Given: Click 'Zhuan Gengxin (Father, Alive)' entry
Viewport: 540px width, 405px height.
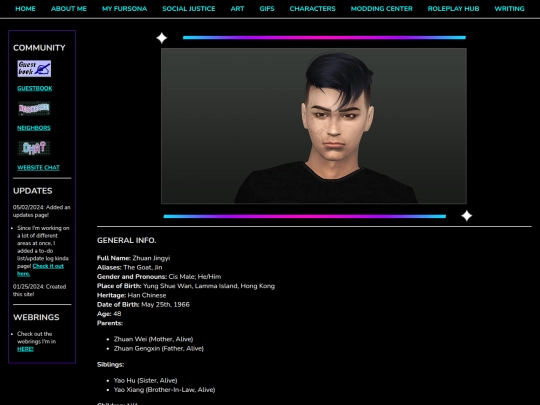Looking at the screenshot, I should [x=159, y=349].
